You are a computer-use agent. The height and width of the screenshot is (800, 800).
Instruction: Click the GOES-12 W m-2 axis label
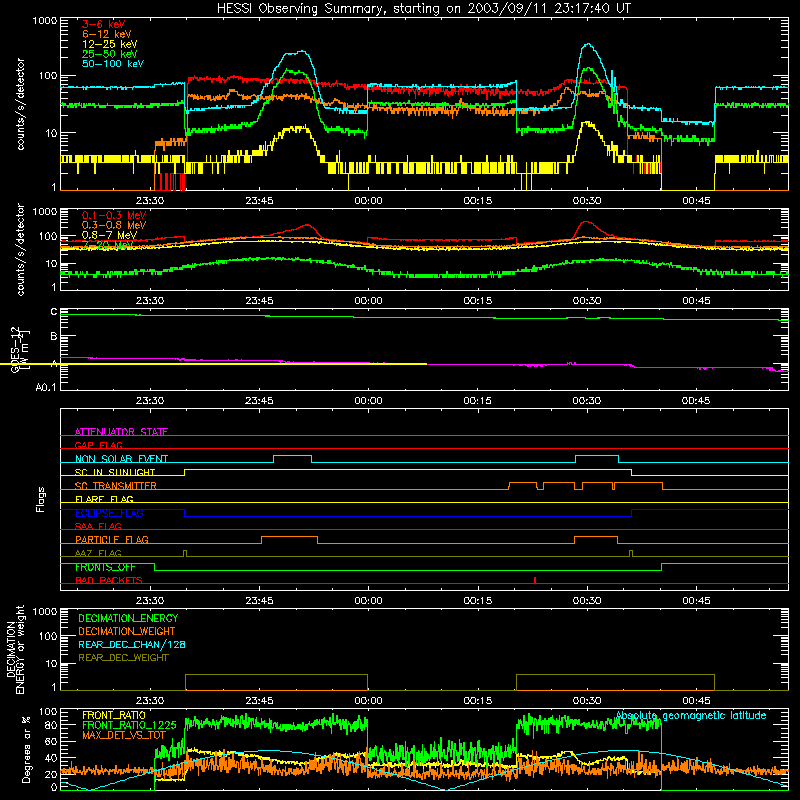(20, 349)
